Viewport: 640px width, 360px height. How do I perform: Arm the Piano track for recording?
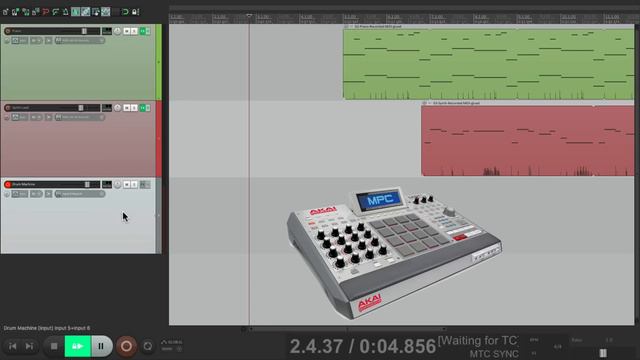[x=7, y=31]
